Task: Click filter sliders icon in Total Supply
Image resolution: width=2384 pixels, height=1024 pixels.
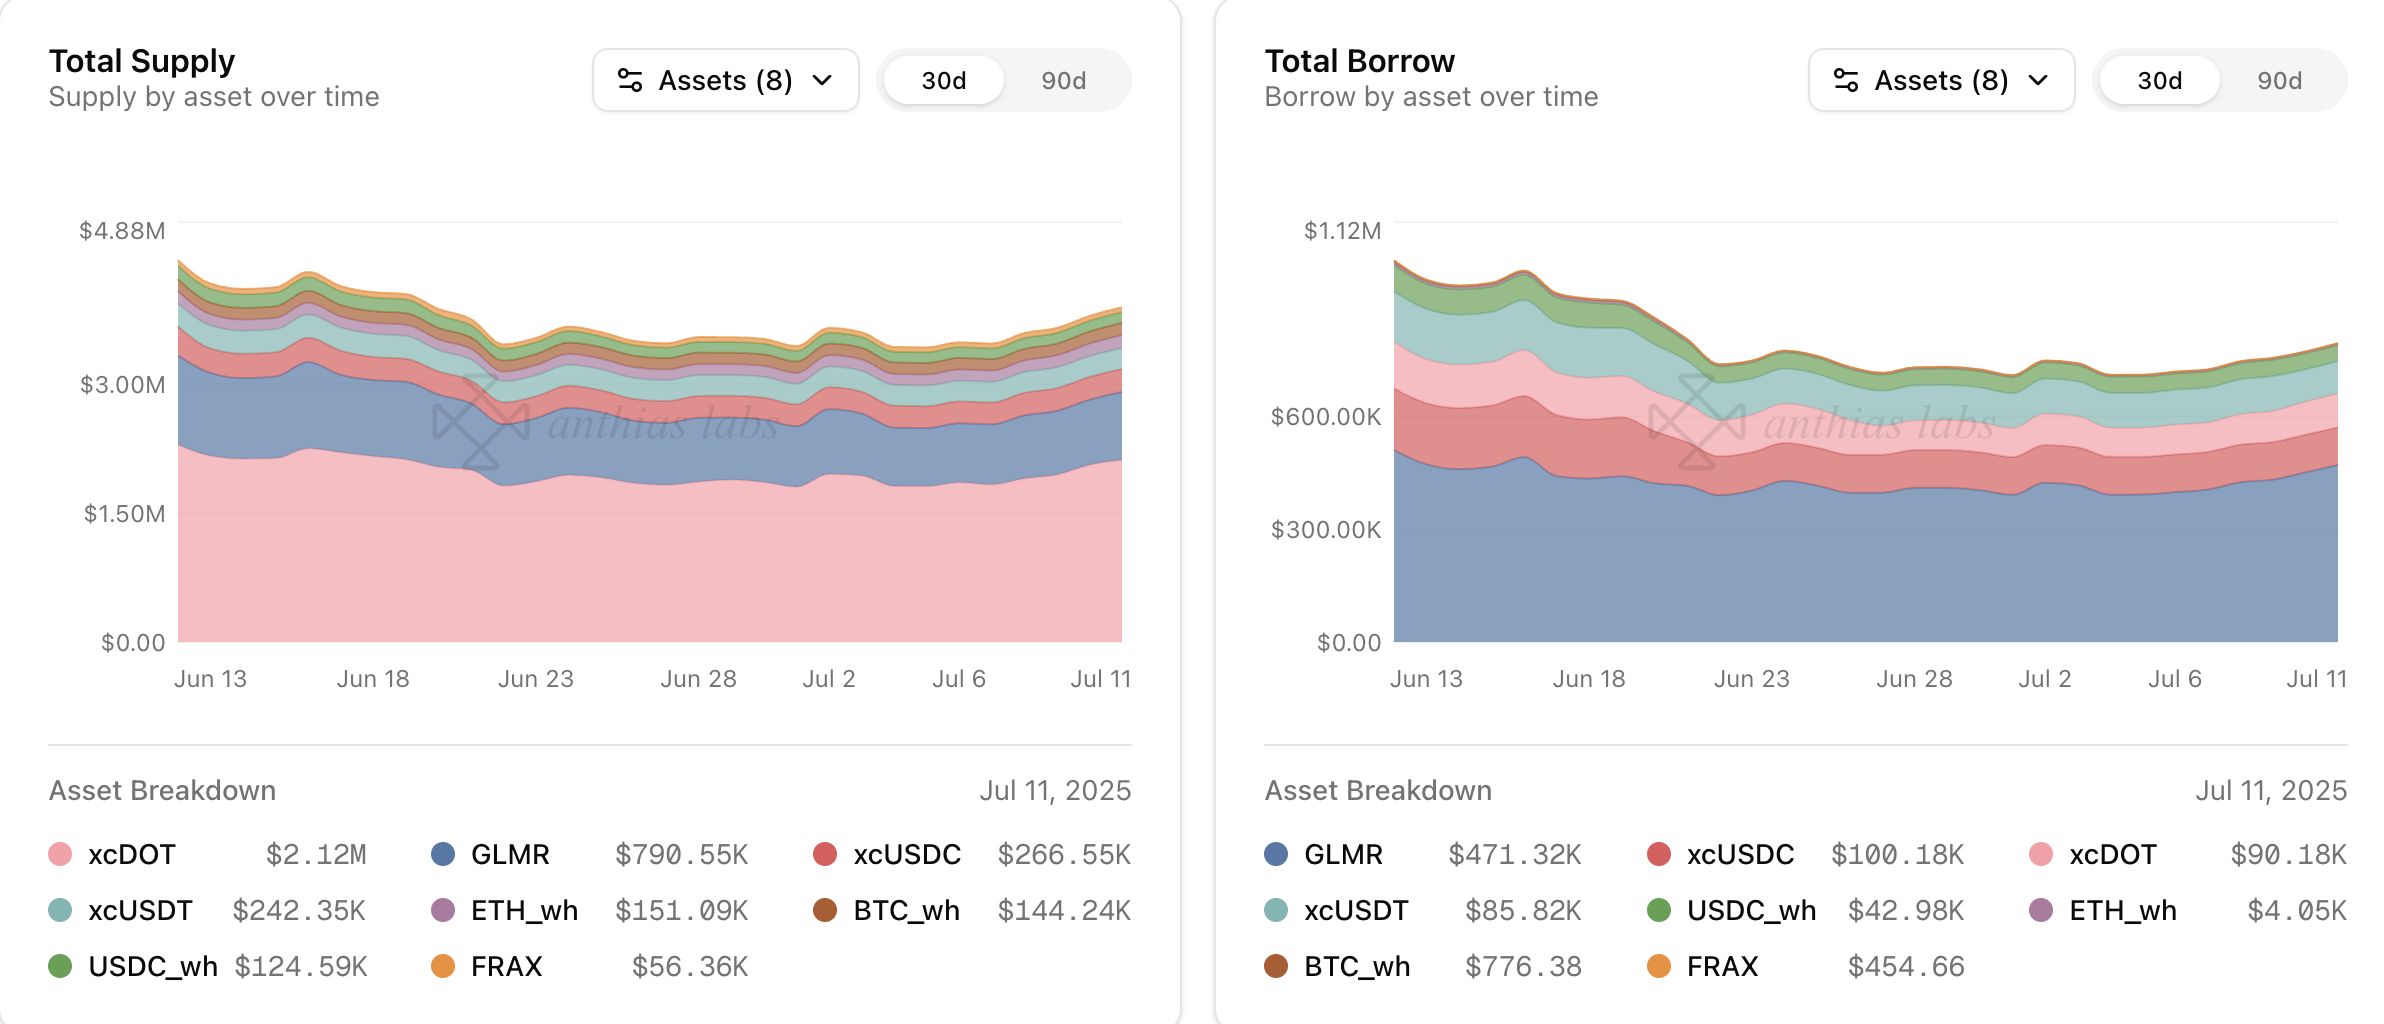Action: [x=630, y=80]
